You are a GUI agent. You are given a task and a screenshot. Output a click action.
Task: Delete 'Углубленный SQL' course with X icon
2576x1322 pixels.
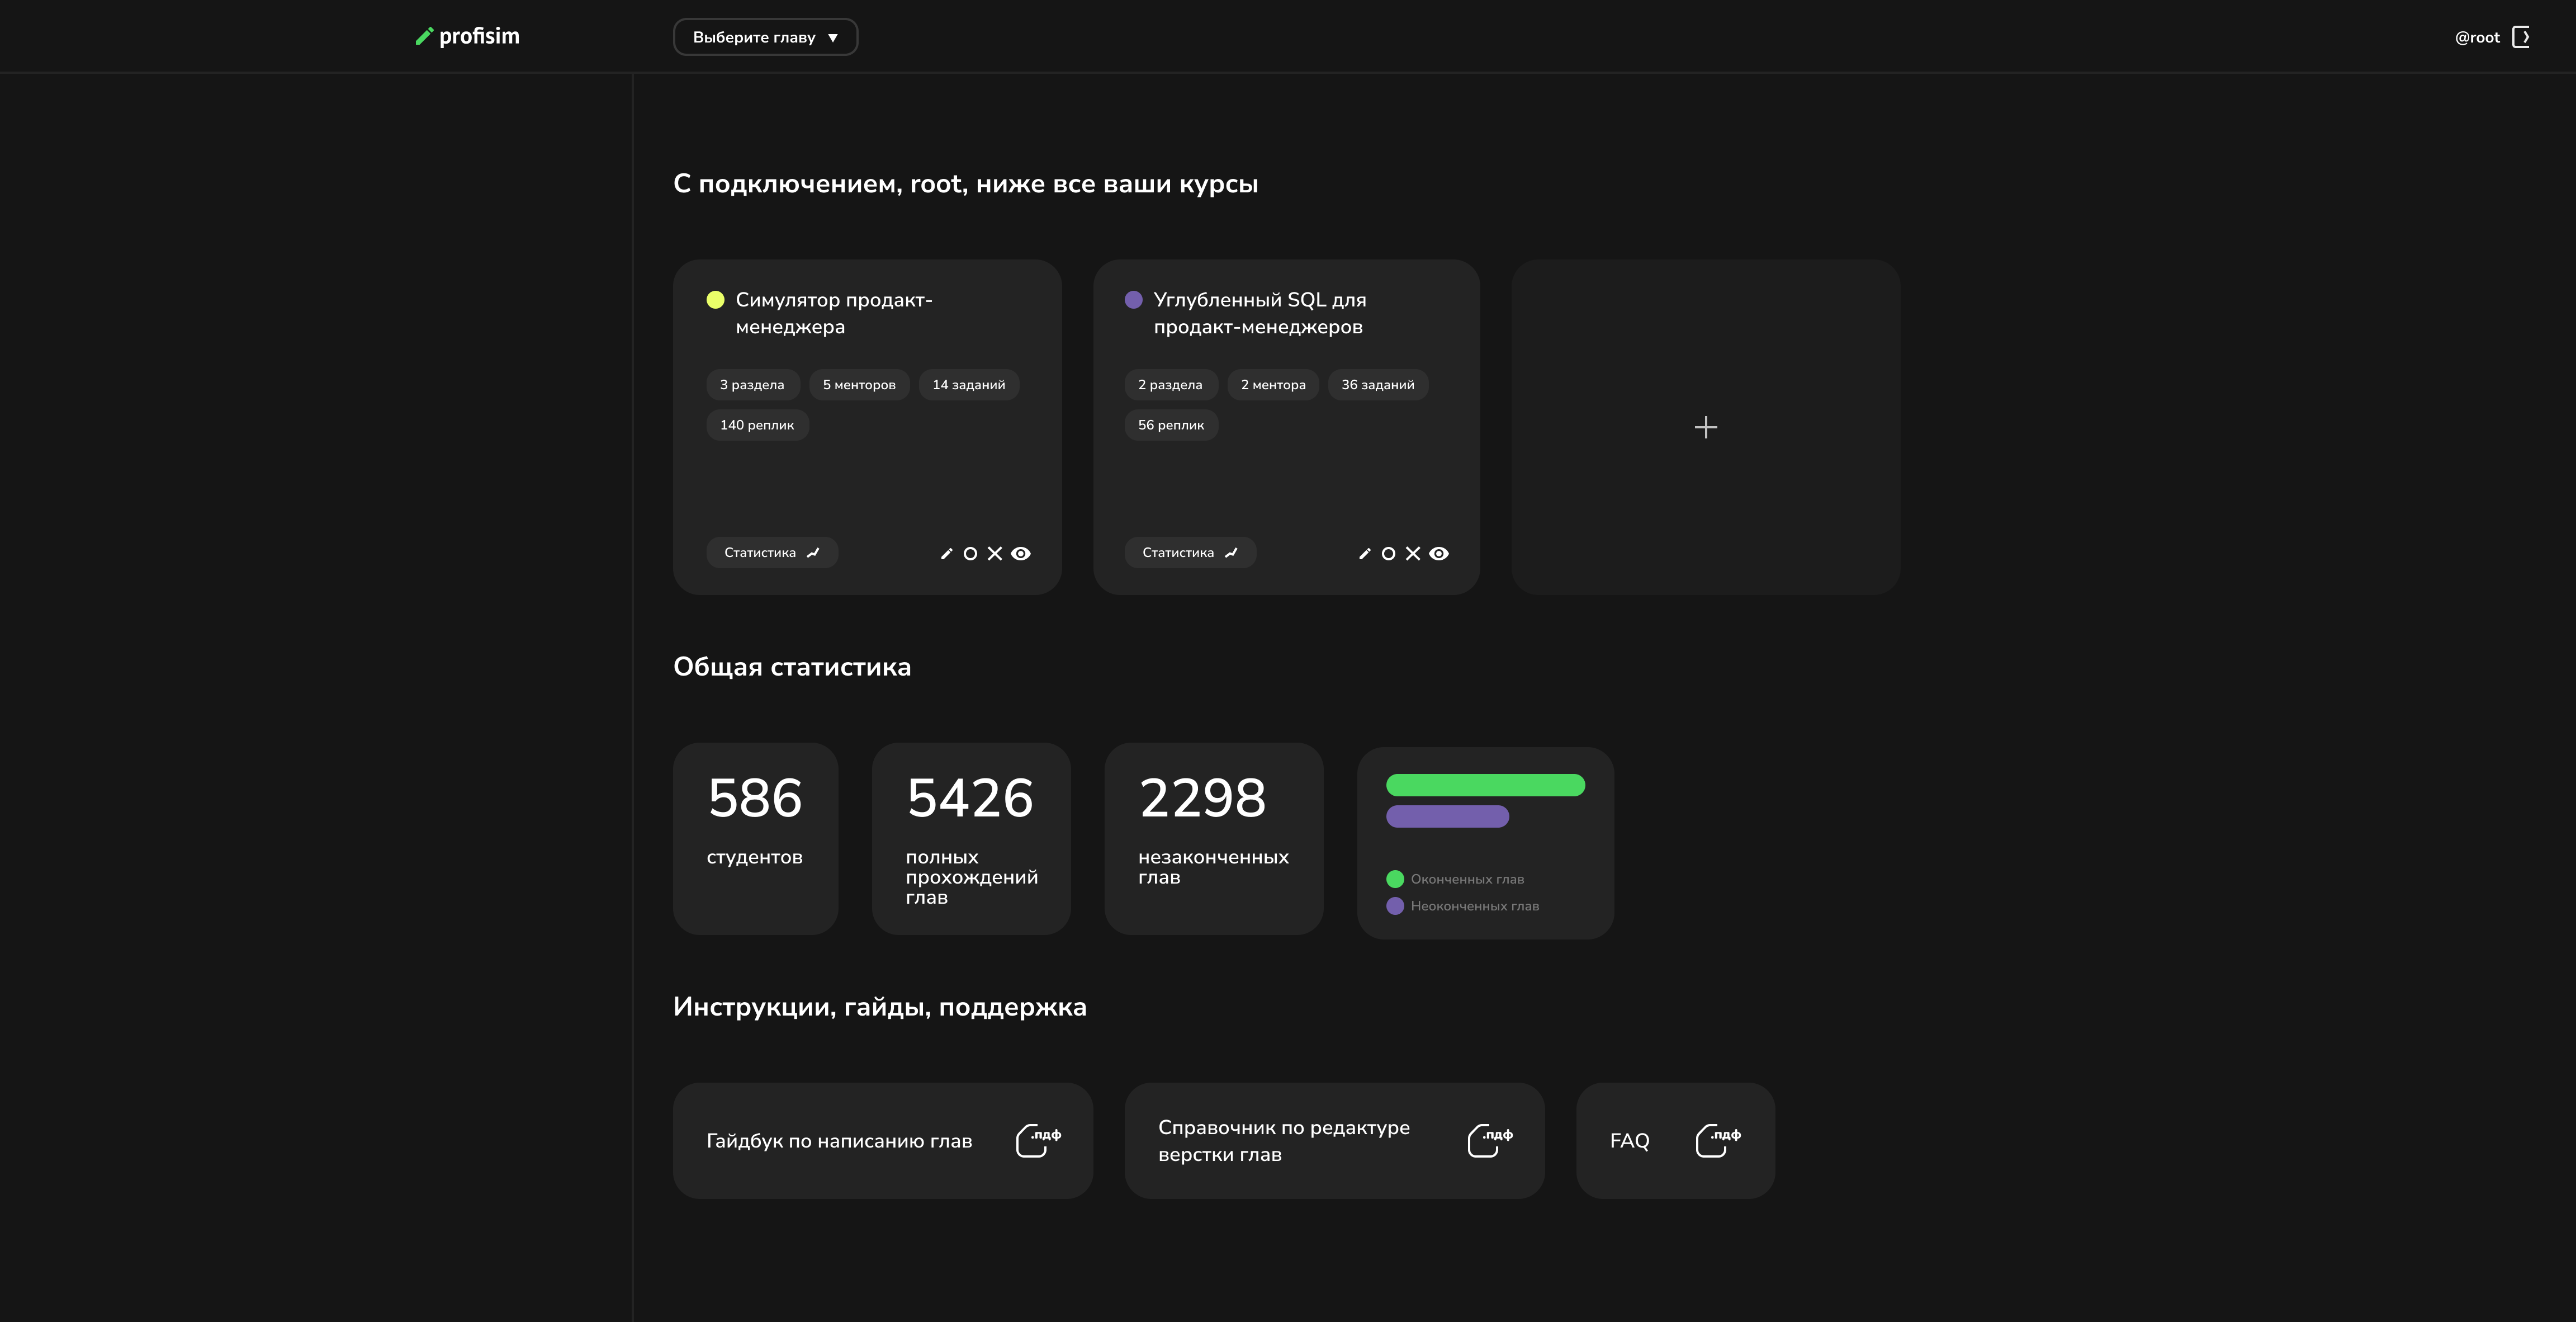point(1413,553)
